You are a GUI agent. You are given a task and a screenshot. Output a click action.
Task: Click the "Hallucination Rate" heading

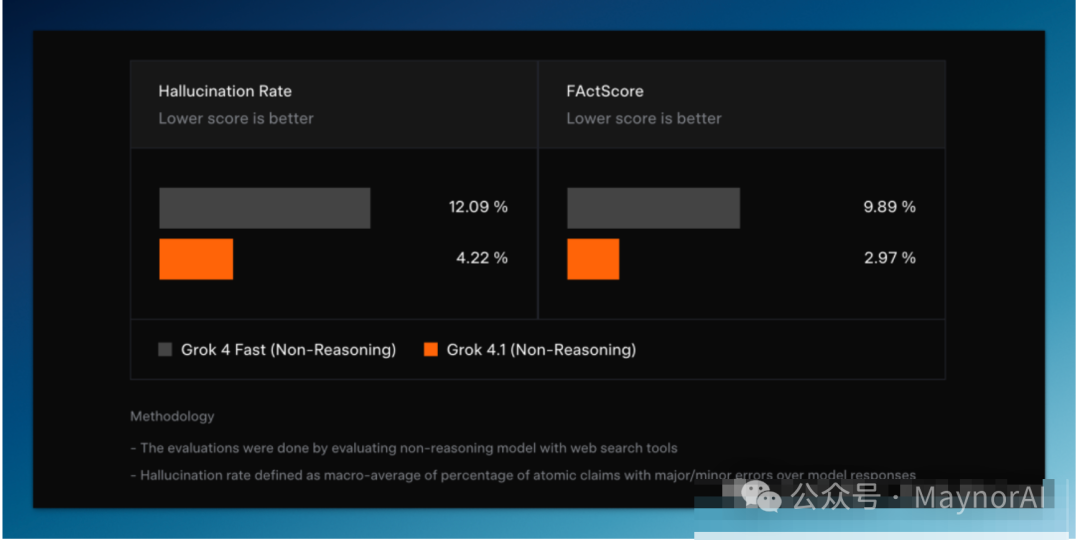click(x=225, y=91)
